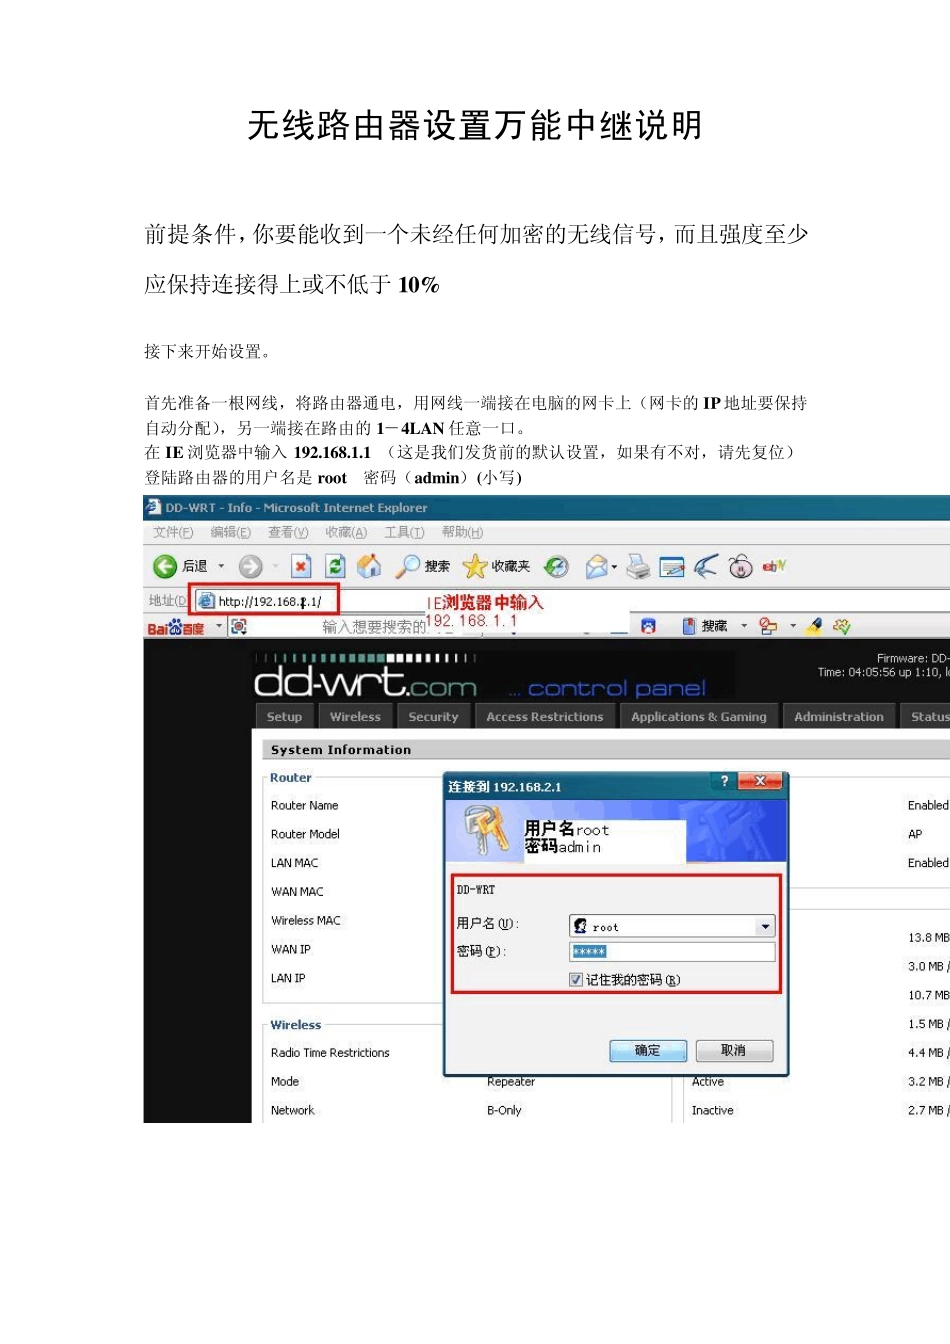950x1344 pixels.
Task: Open the 用户名 combo box dropdown
Action: [x=765, y=927]
